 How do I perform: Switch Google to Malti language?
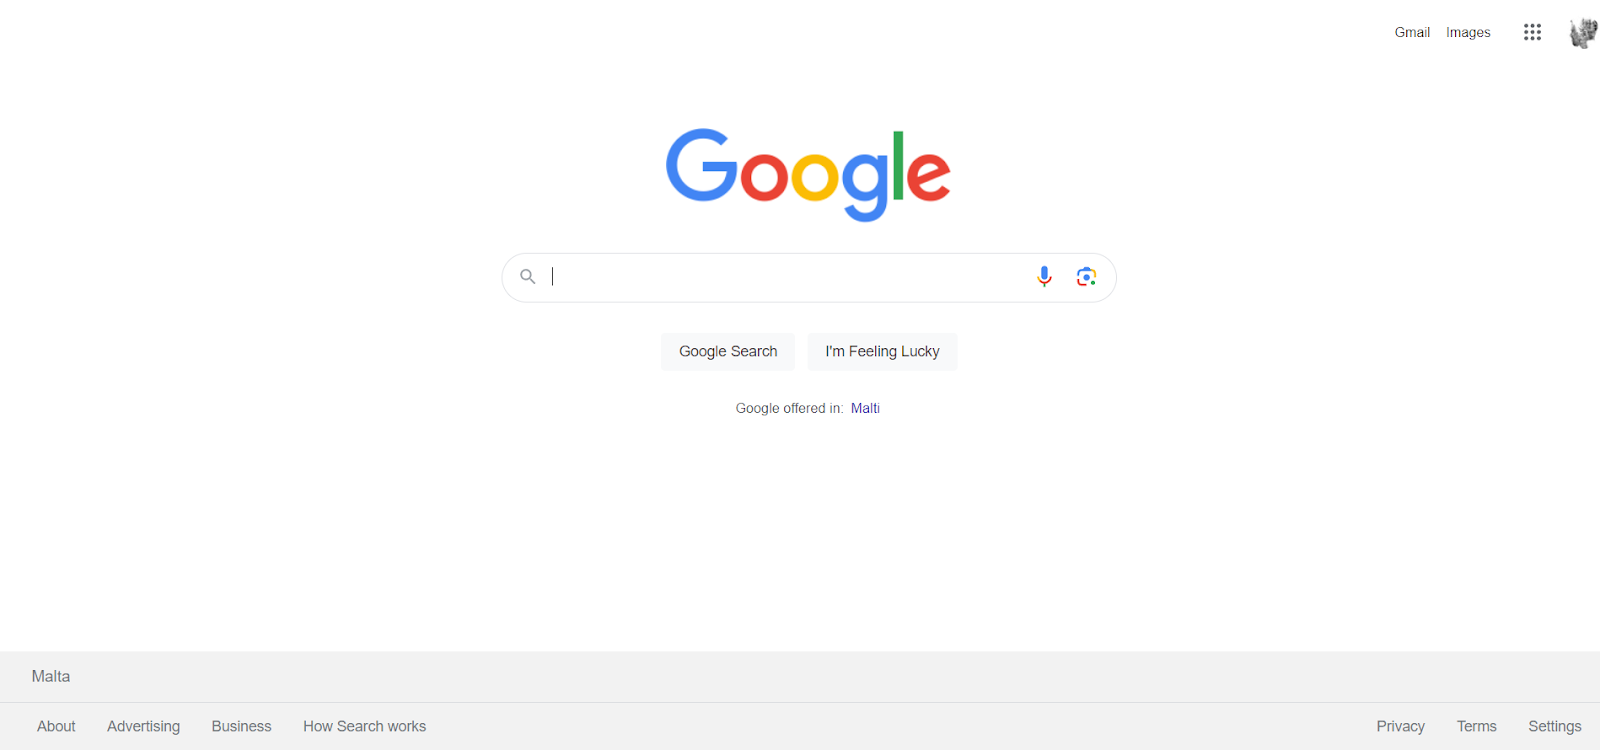[865, 408]
